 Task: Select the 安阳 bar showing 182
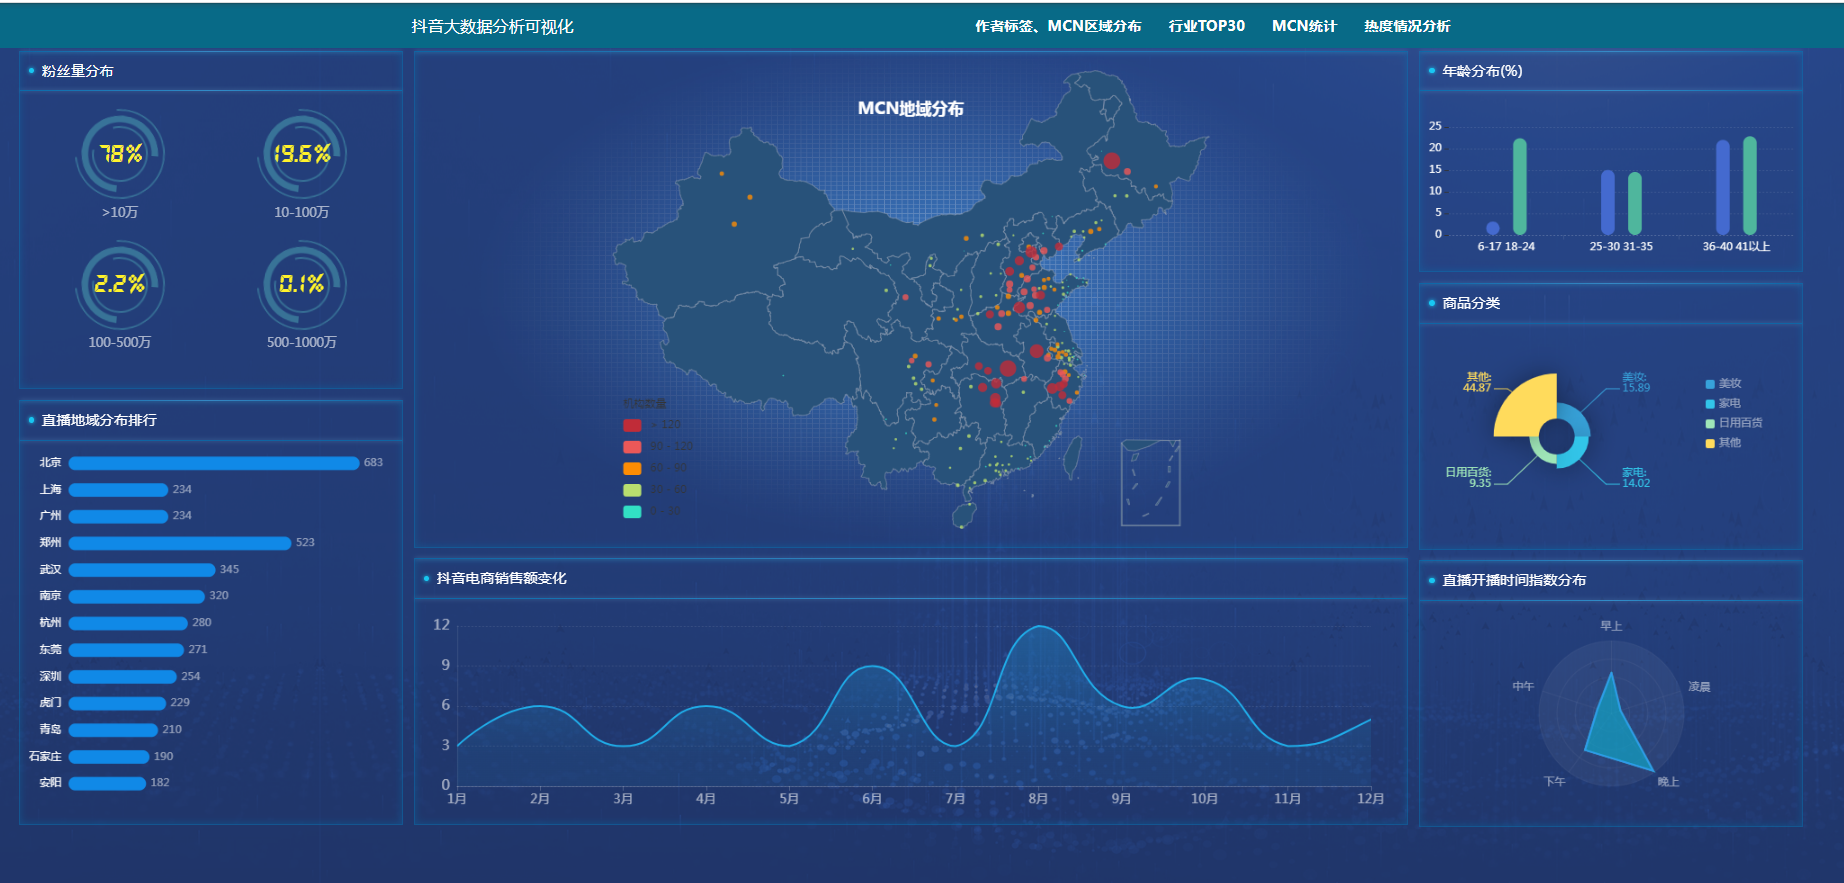click(107, 783)
